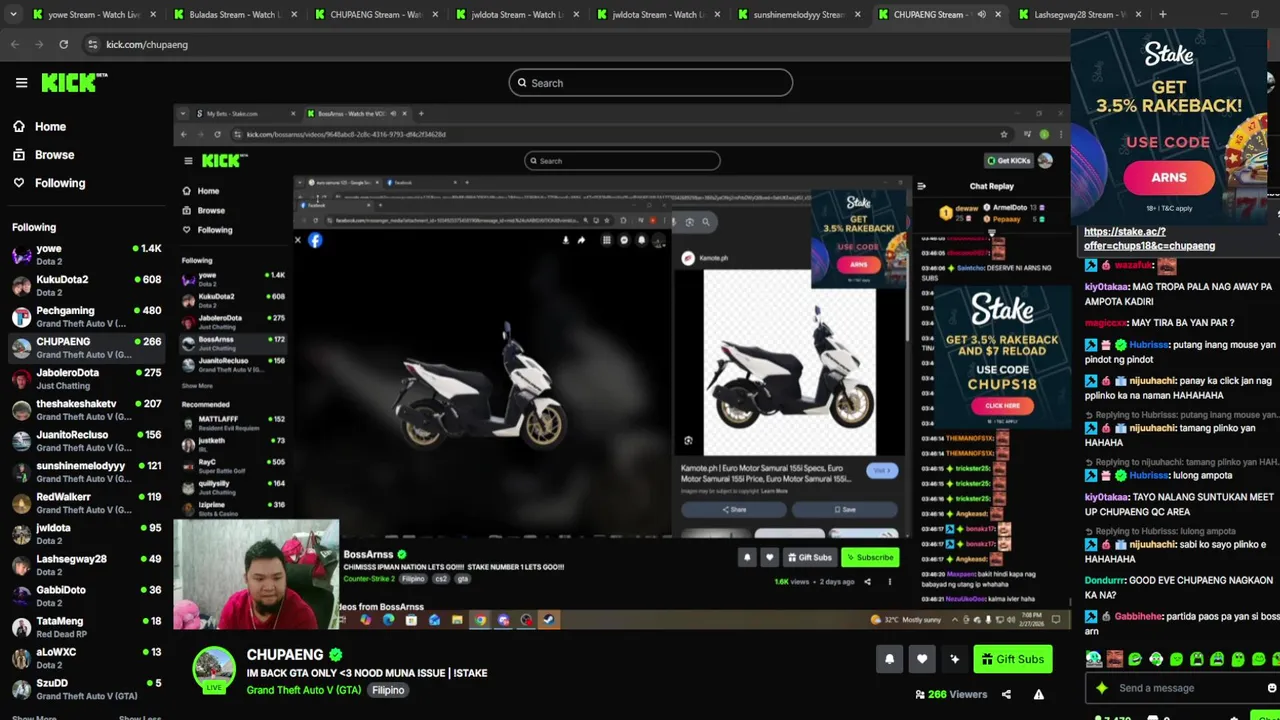1280x720 pixels.
Task: Open the tab search dropdown chevron
Action: 14,14
